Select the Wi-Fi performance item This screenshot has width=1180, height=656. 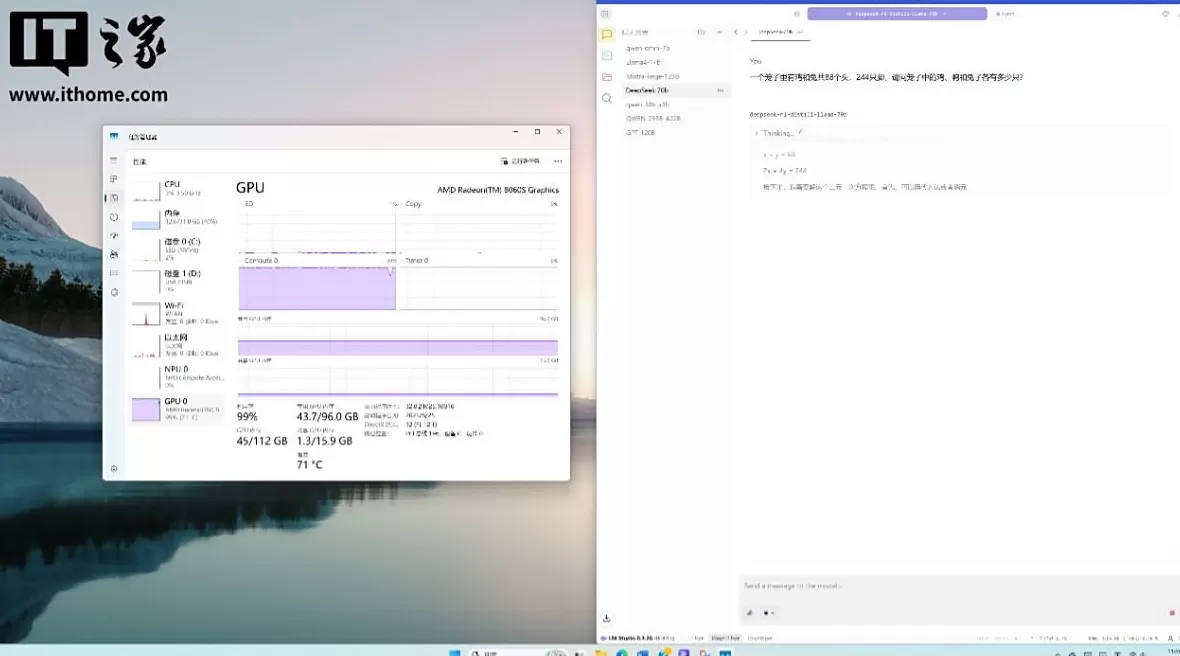tap(176, 310)
